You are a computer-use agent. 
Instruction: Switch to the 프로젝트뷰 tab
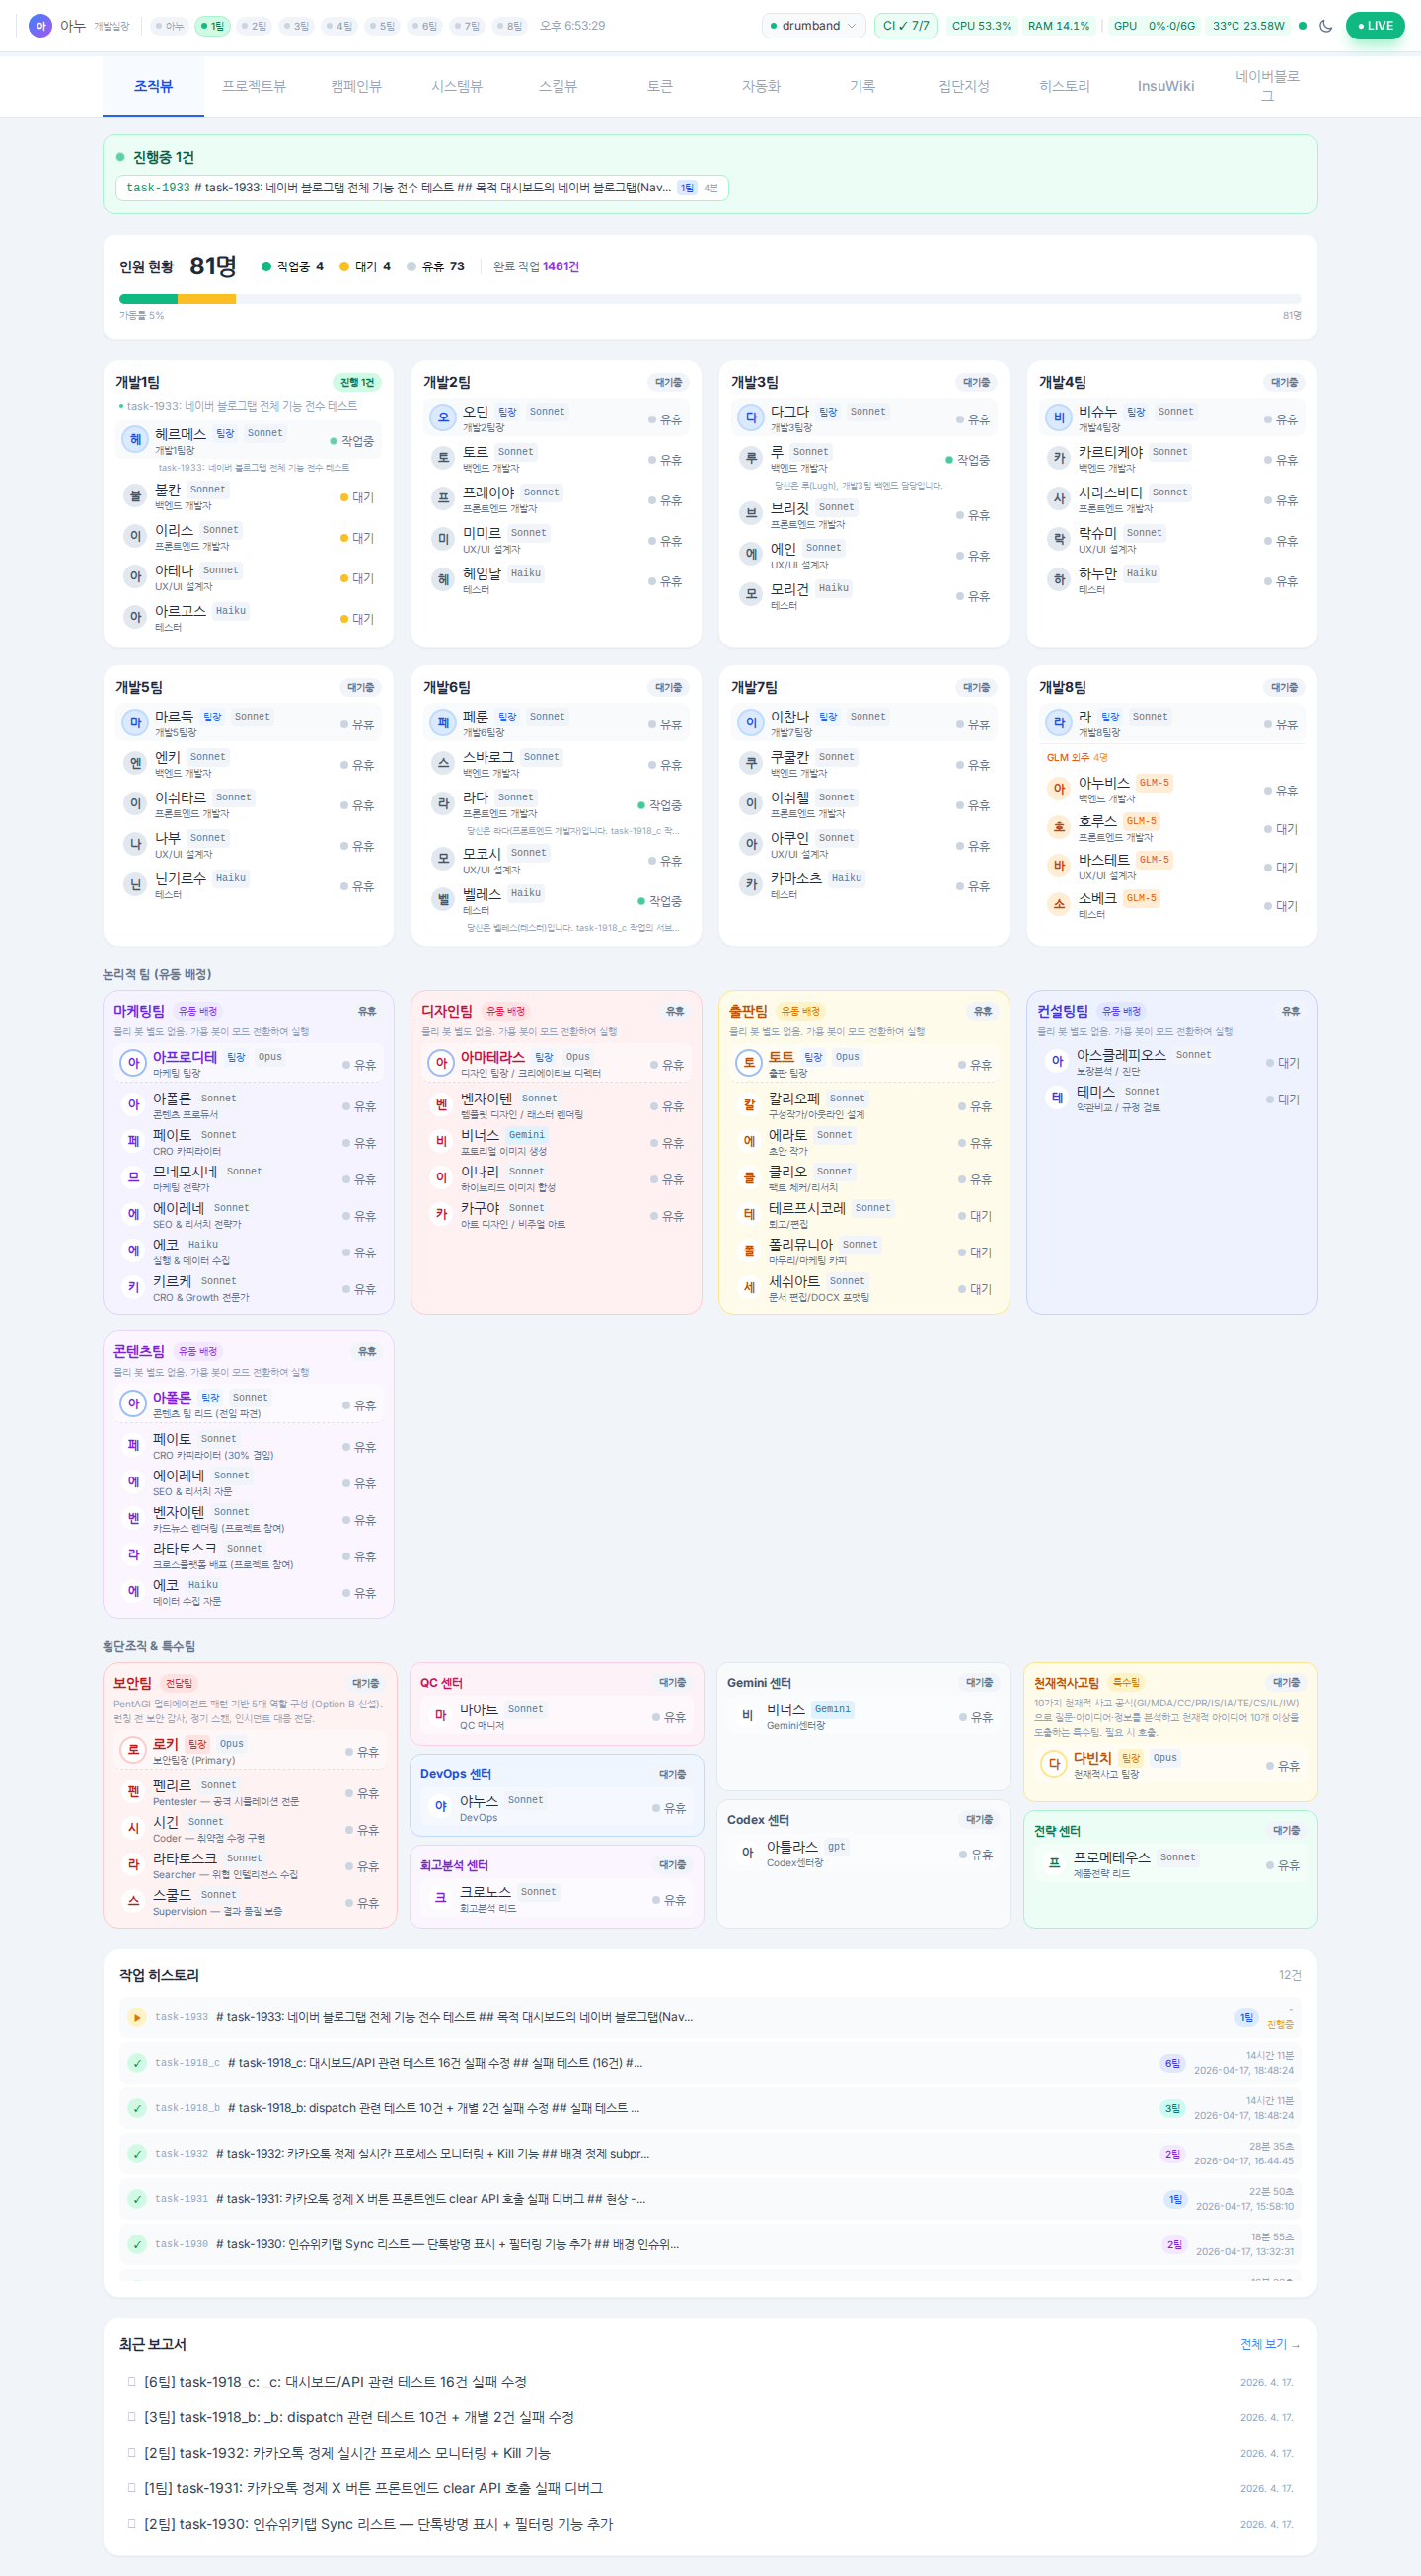254,86
